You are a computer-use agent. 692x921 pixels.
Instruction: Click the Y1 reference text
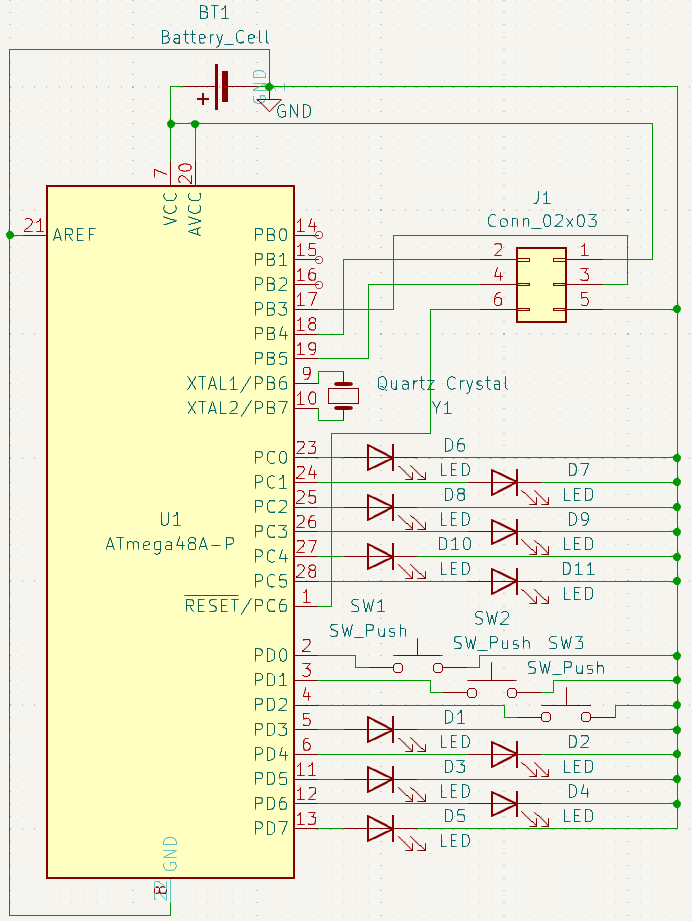[442, 408]
